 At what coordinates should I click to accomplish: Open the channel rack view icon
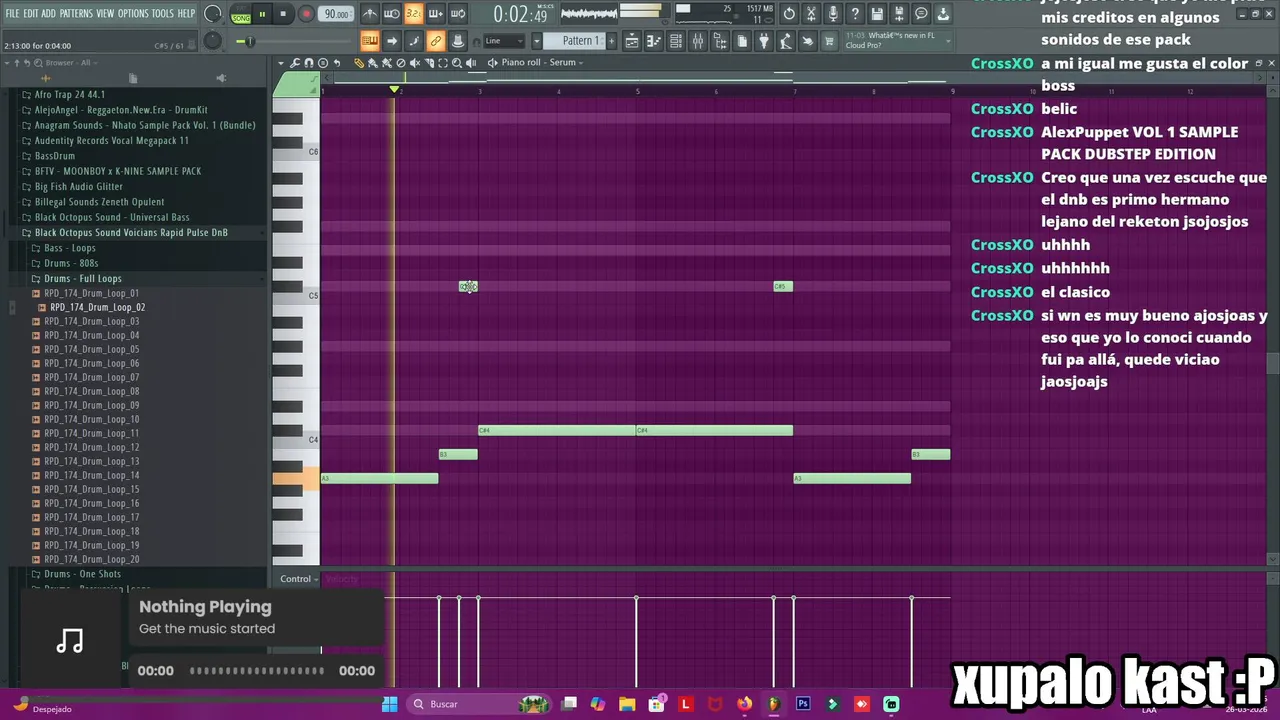coord(676,41)
